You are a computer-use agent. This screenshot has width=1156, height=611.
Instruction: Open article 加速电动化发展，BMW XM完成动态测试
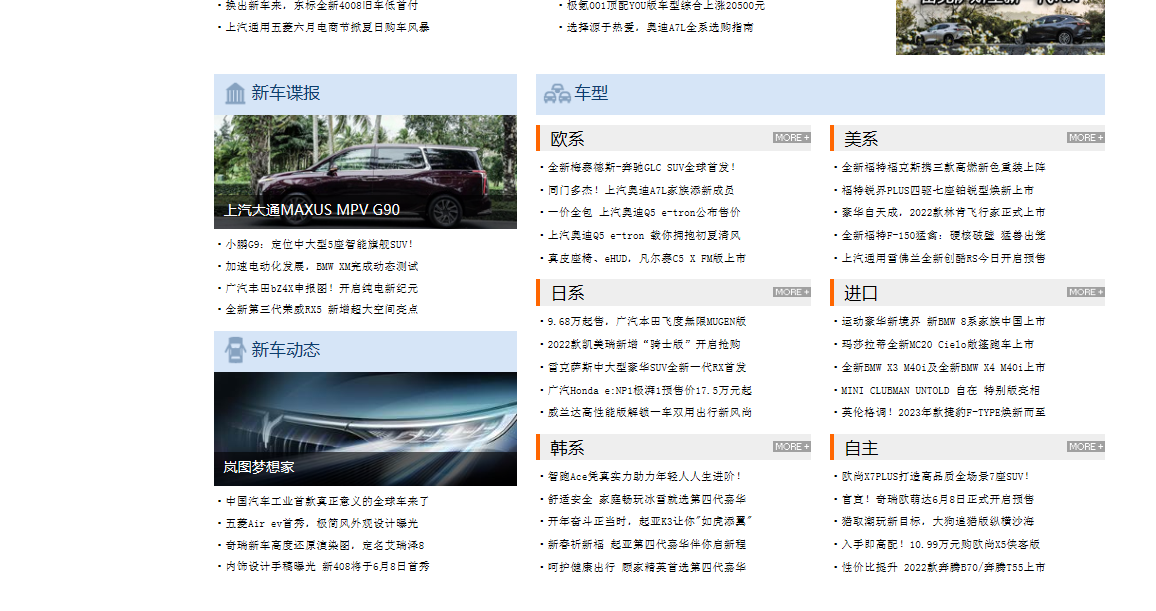click(321, 266)
